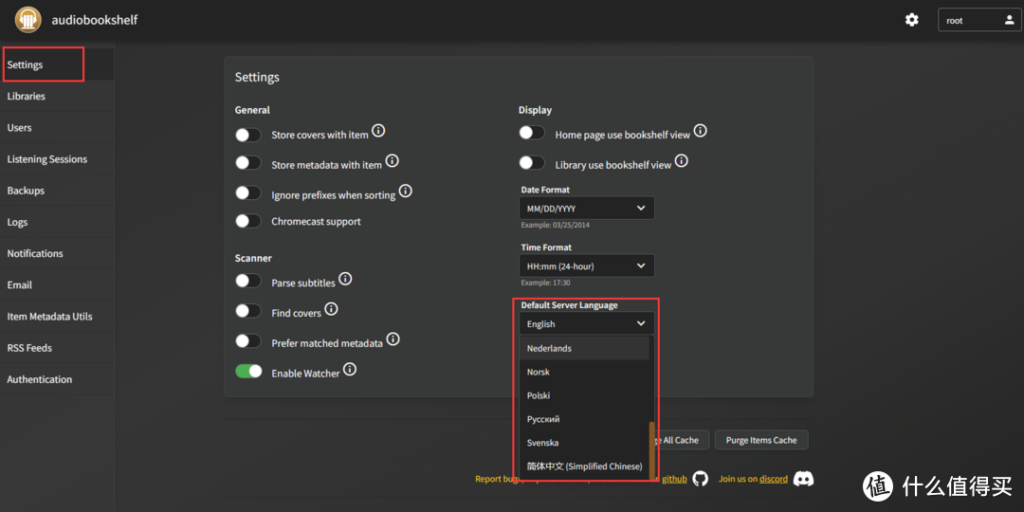
Task: Click the Purge Items Cache button
Action: point(761,440)
